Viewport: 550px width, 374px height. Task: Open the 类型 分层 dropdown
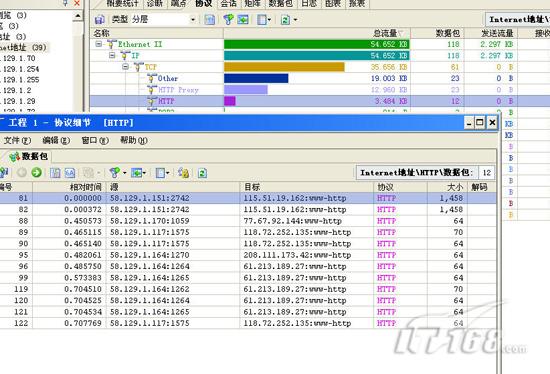tap(193, 20)
